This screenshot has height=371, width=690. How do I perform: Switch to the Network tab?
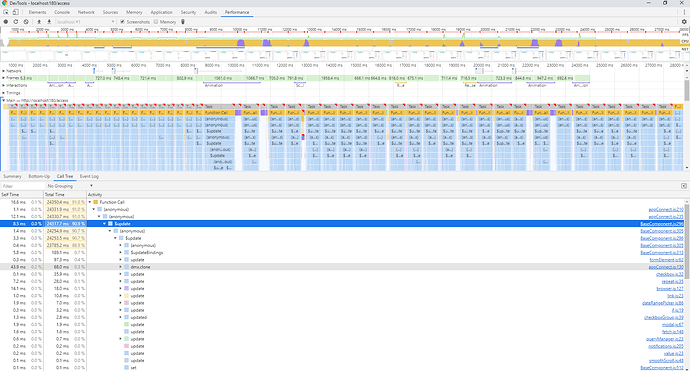pyautogui.click(x=86, y=12)
